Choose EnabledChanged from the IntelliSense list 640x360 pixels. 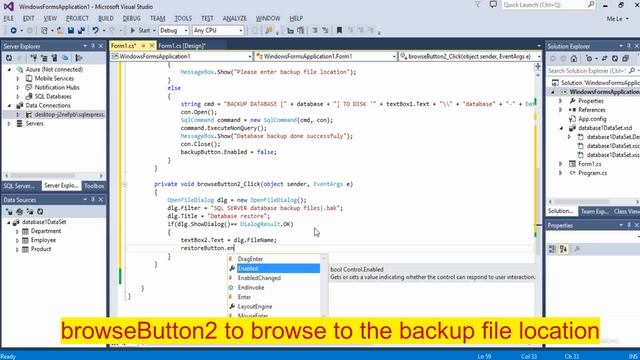[274, 278]
